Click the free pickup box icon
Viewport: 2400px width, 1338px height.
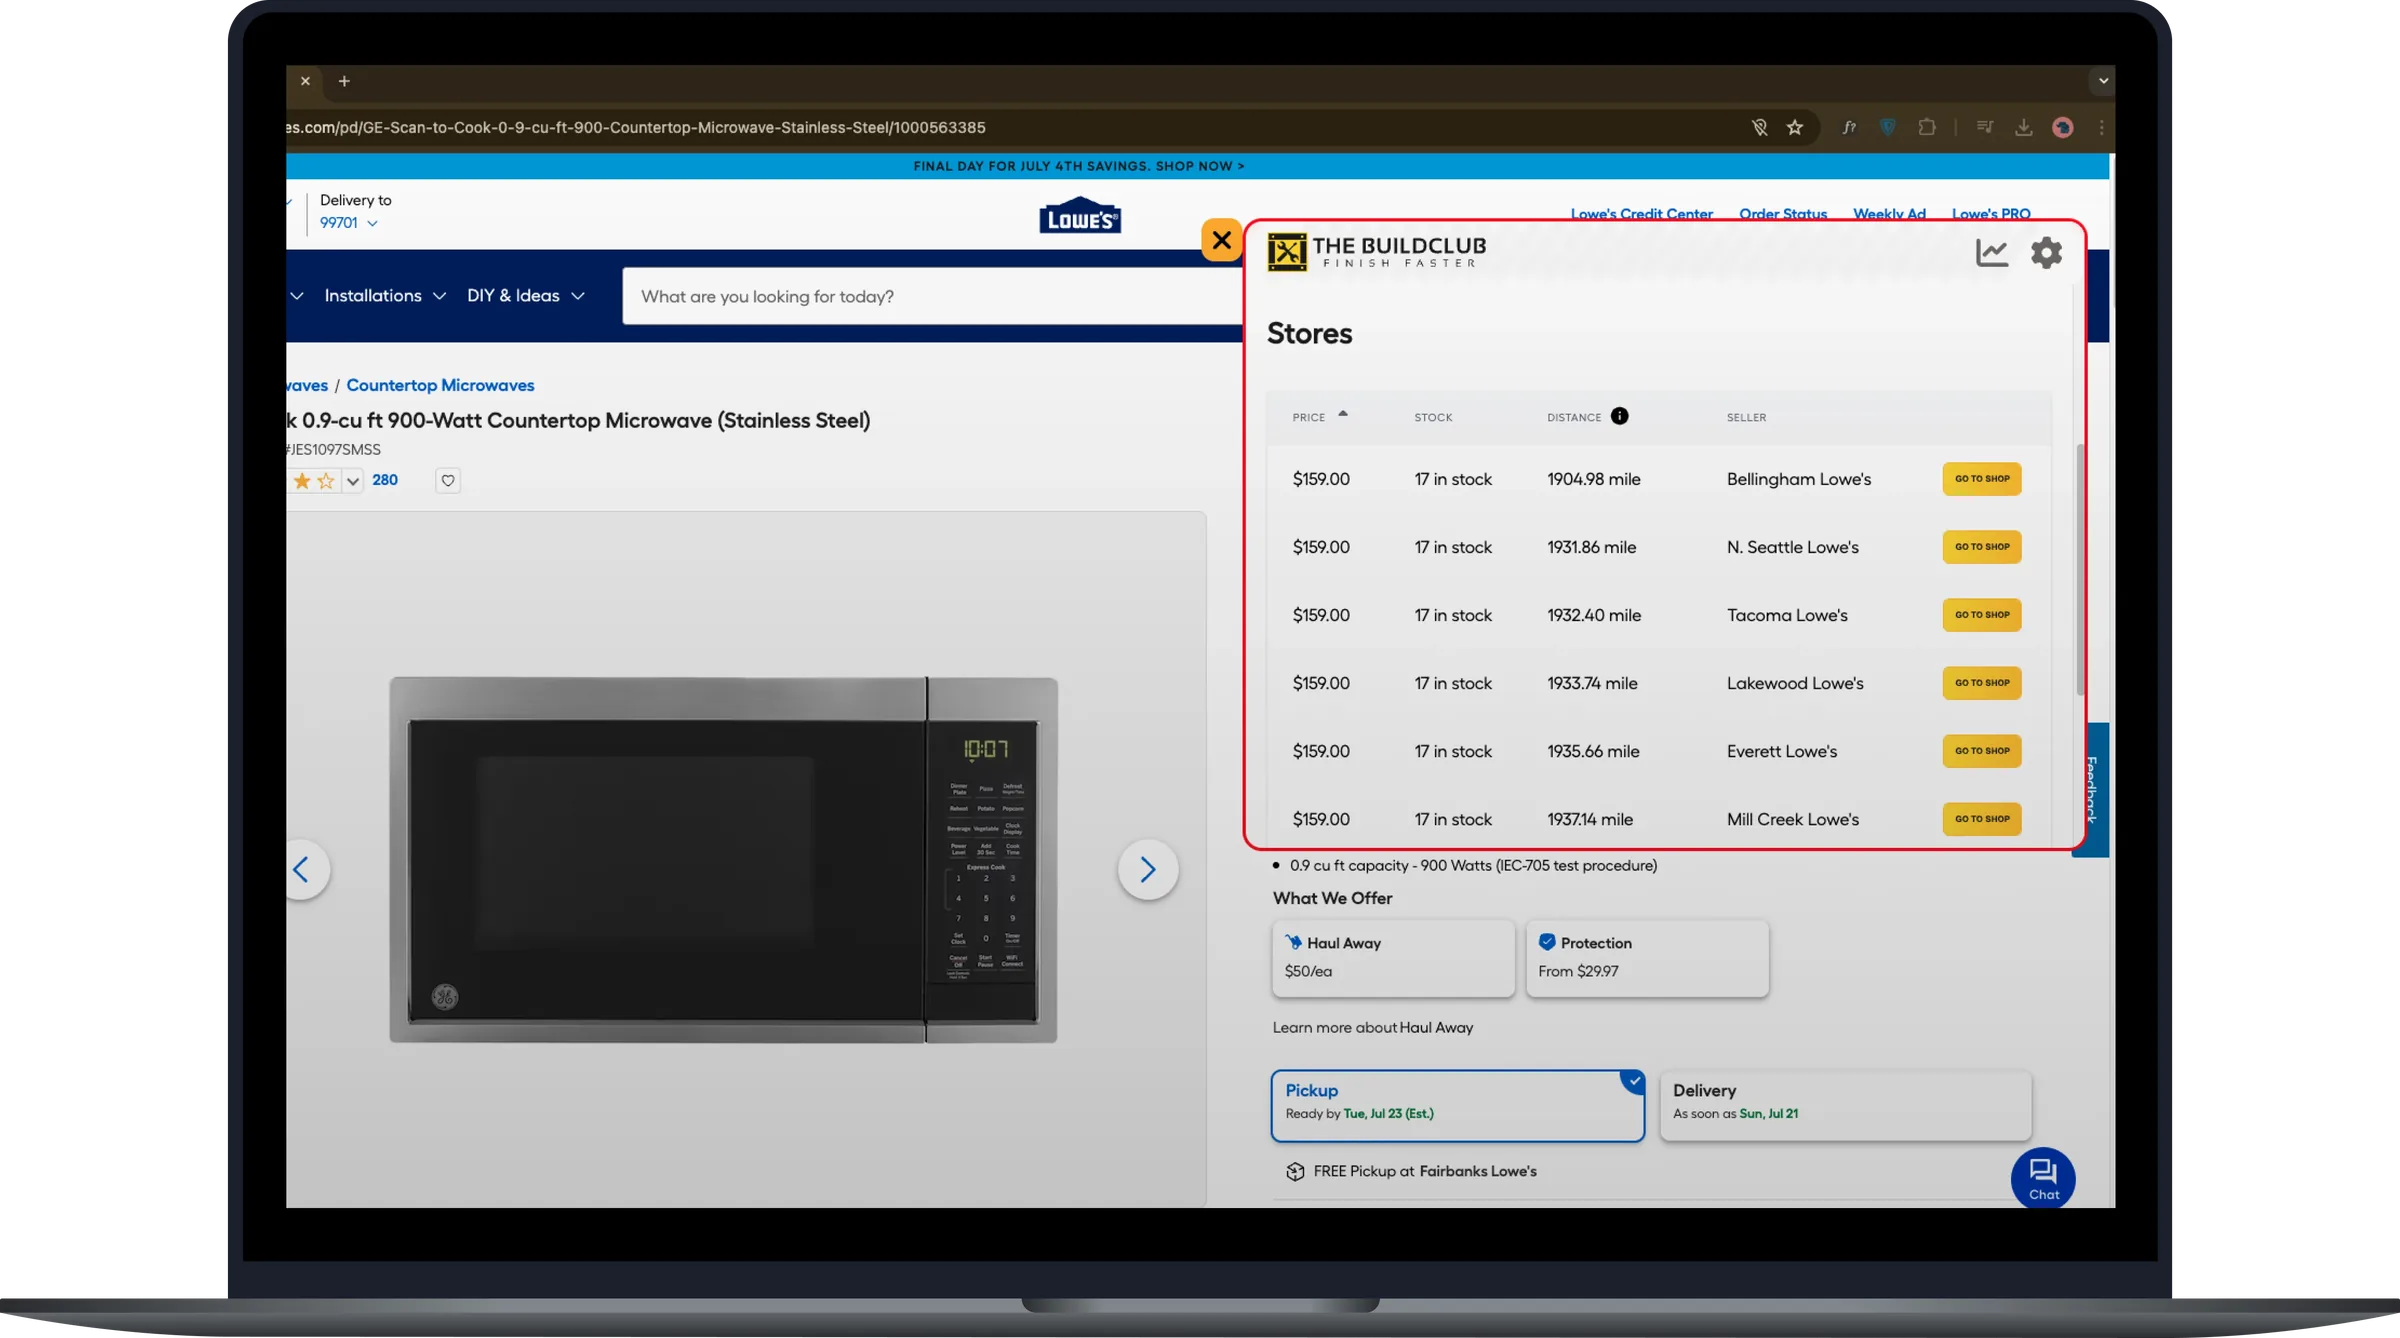click(1295, 1171)
